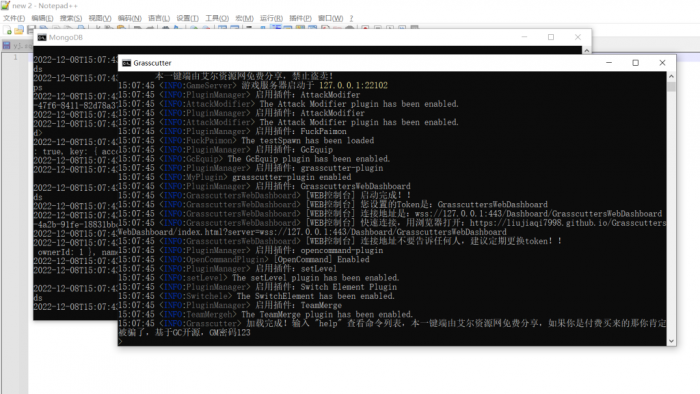The height and width of the screenshot is (394, 700).
Task: Open the 插件(P) plugins menu
Action: [300, 18]
